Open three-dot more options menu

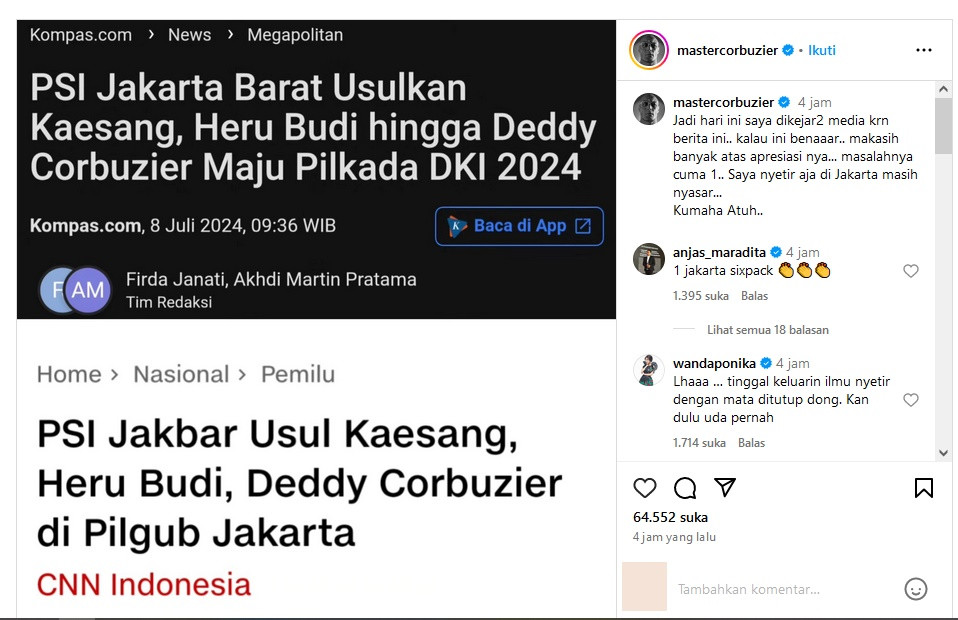[924, 50]
